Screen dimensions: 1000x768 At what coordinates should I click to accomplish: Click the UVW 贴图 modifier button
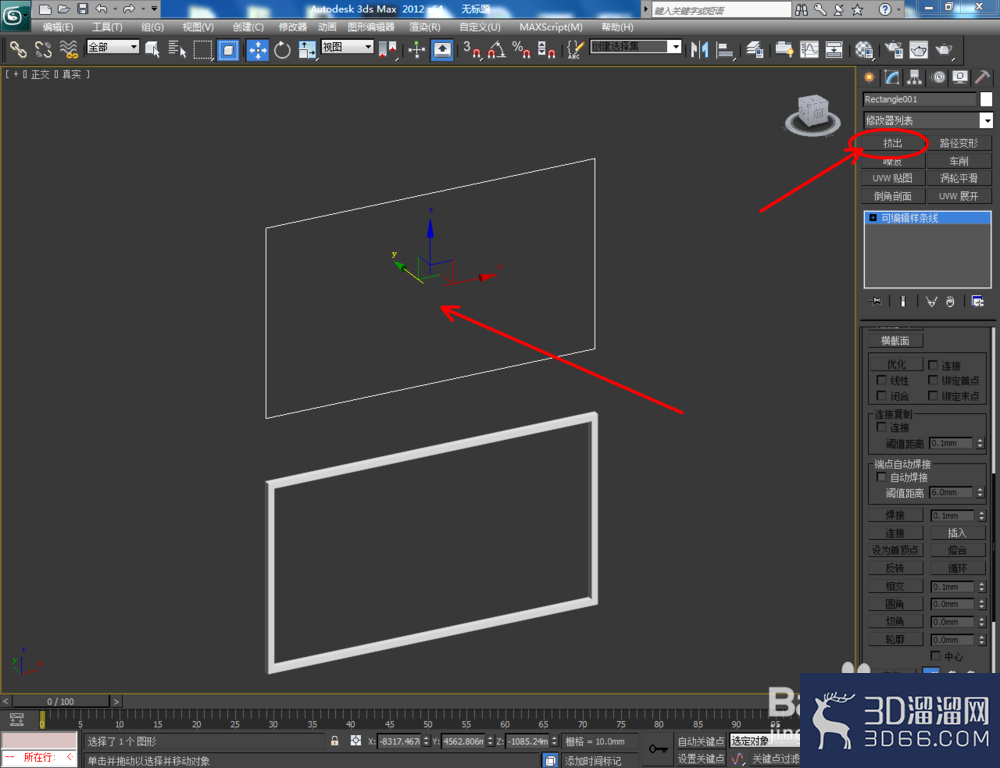point(892,178)
